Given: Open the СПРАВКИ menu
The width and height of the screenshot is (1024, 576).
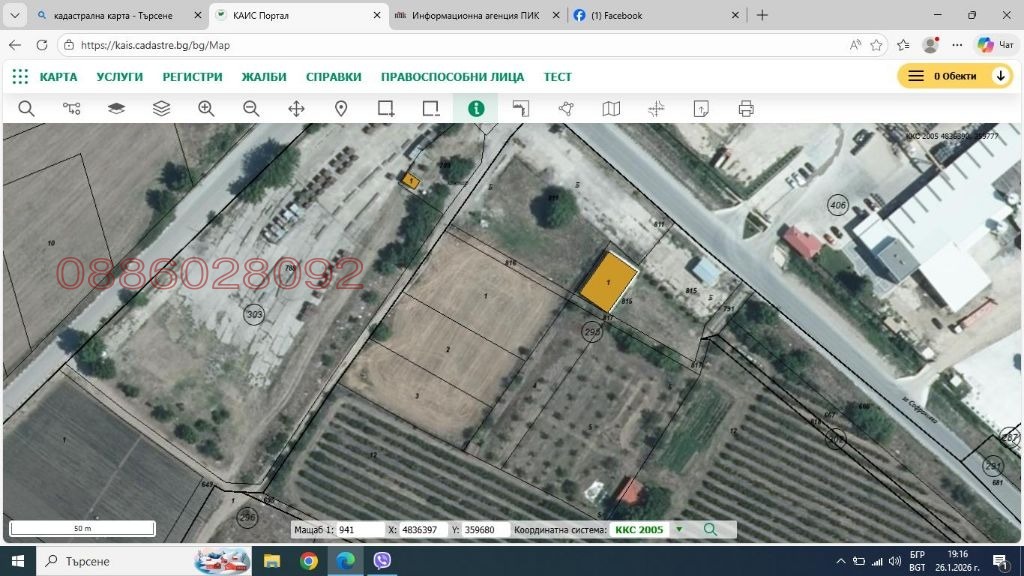Looking at the screenshot, I should pyautogui.click(x=333, y=76).
